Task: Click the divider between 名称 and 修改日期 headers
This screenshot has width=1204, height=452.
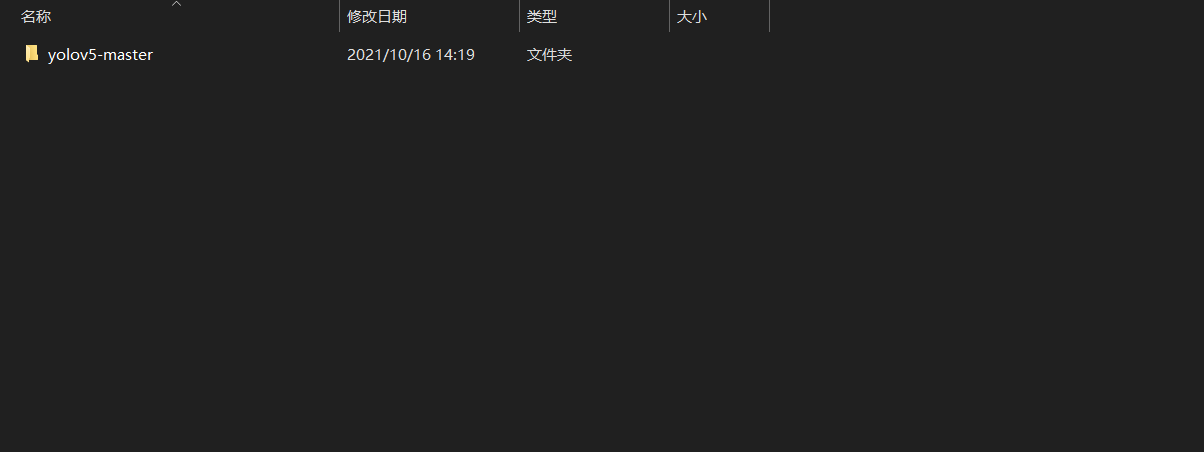Action: tap(339, 17)
